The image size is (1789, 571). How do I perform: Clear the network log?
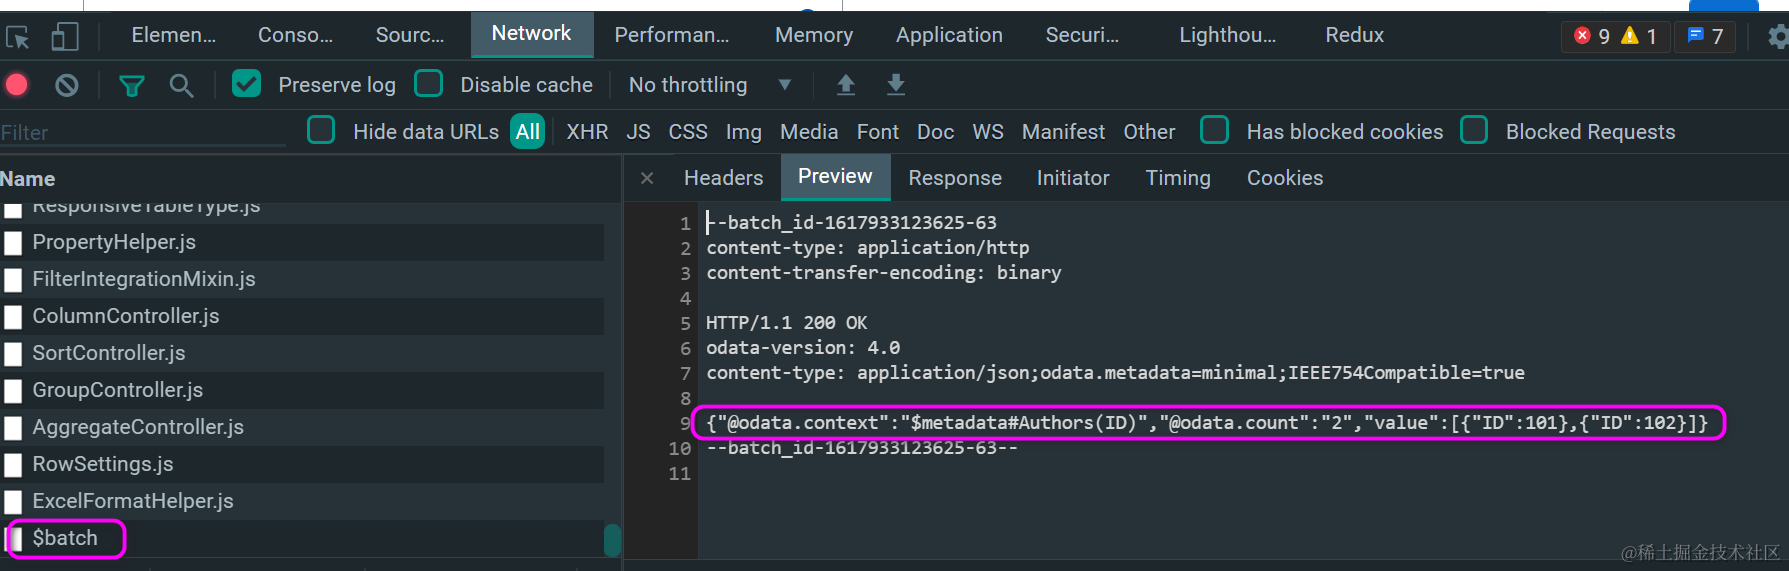click(67, 85)
